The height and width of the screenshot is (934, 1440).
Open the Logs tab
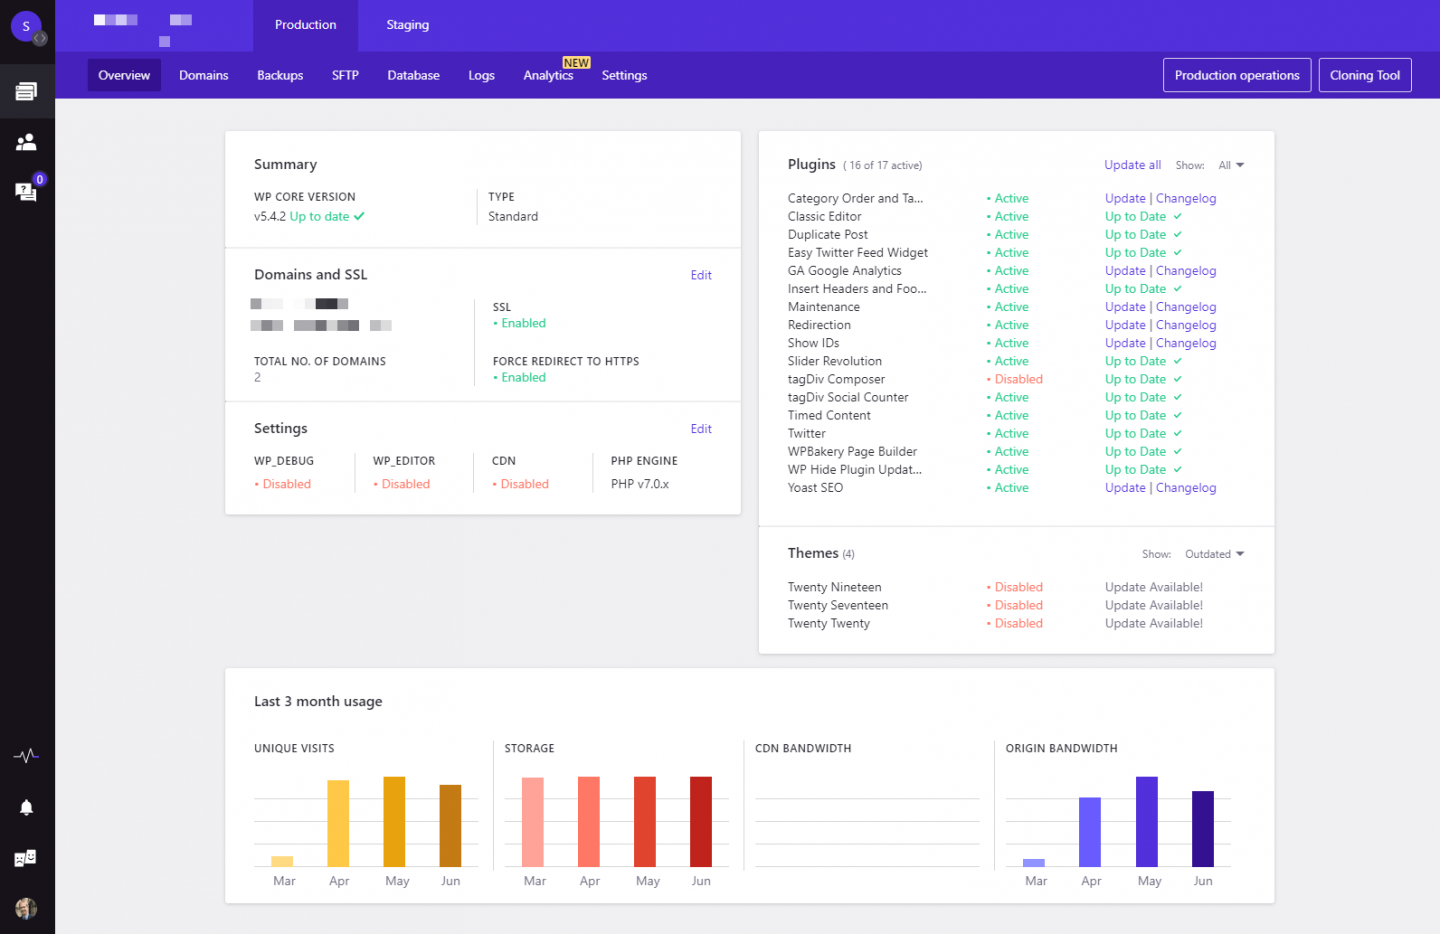click(x=481, y=75)
